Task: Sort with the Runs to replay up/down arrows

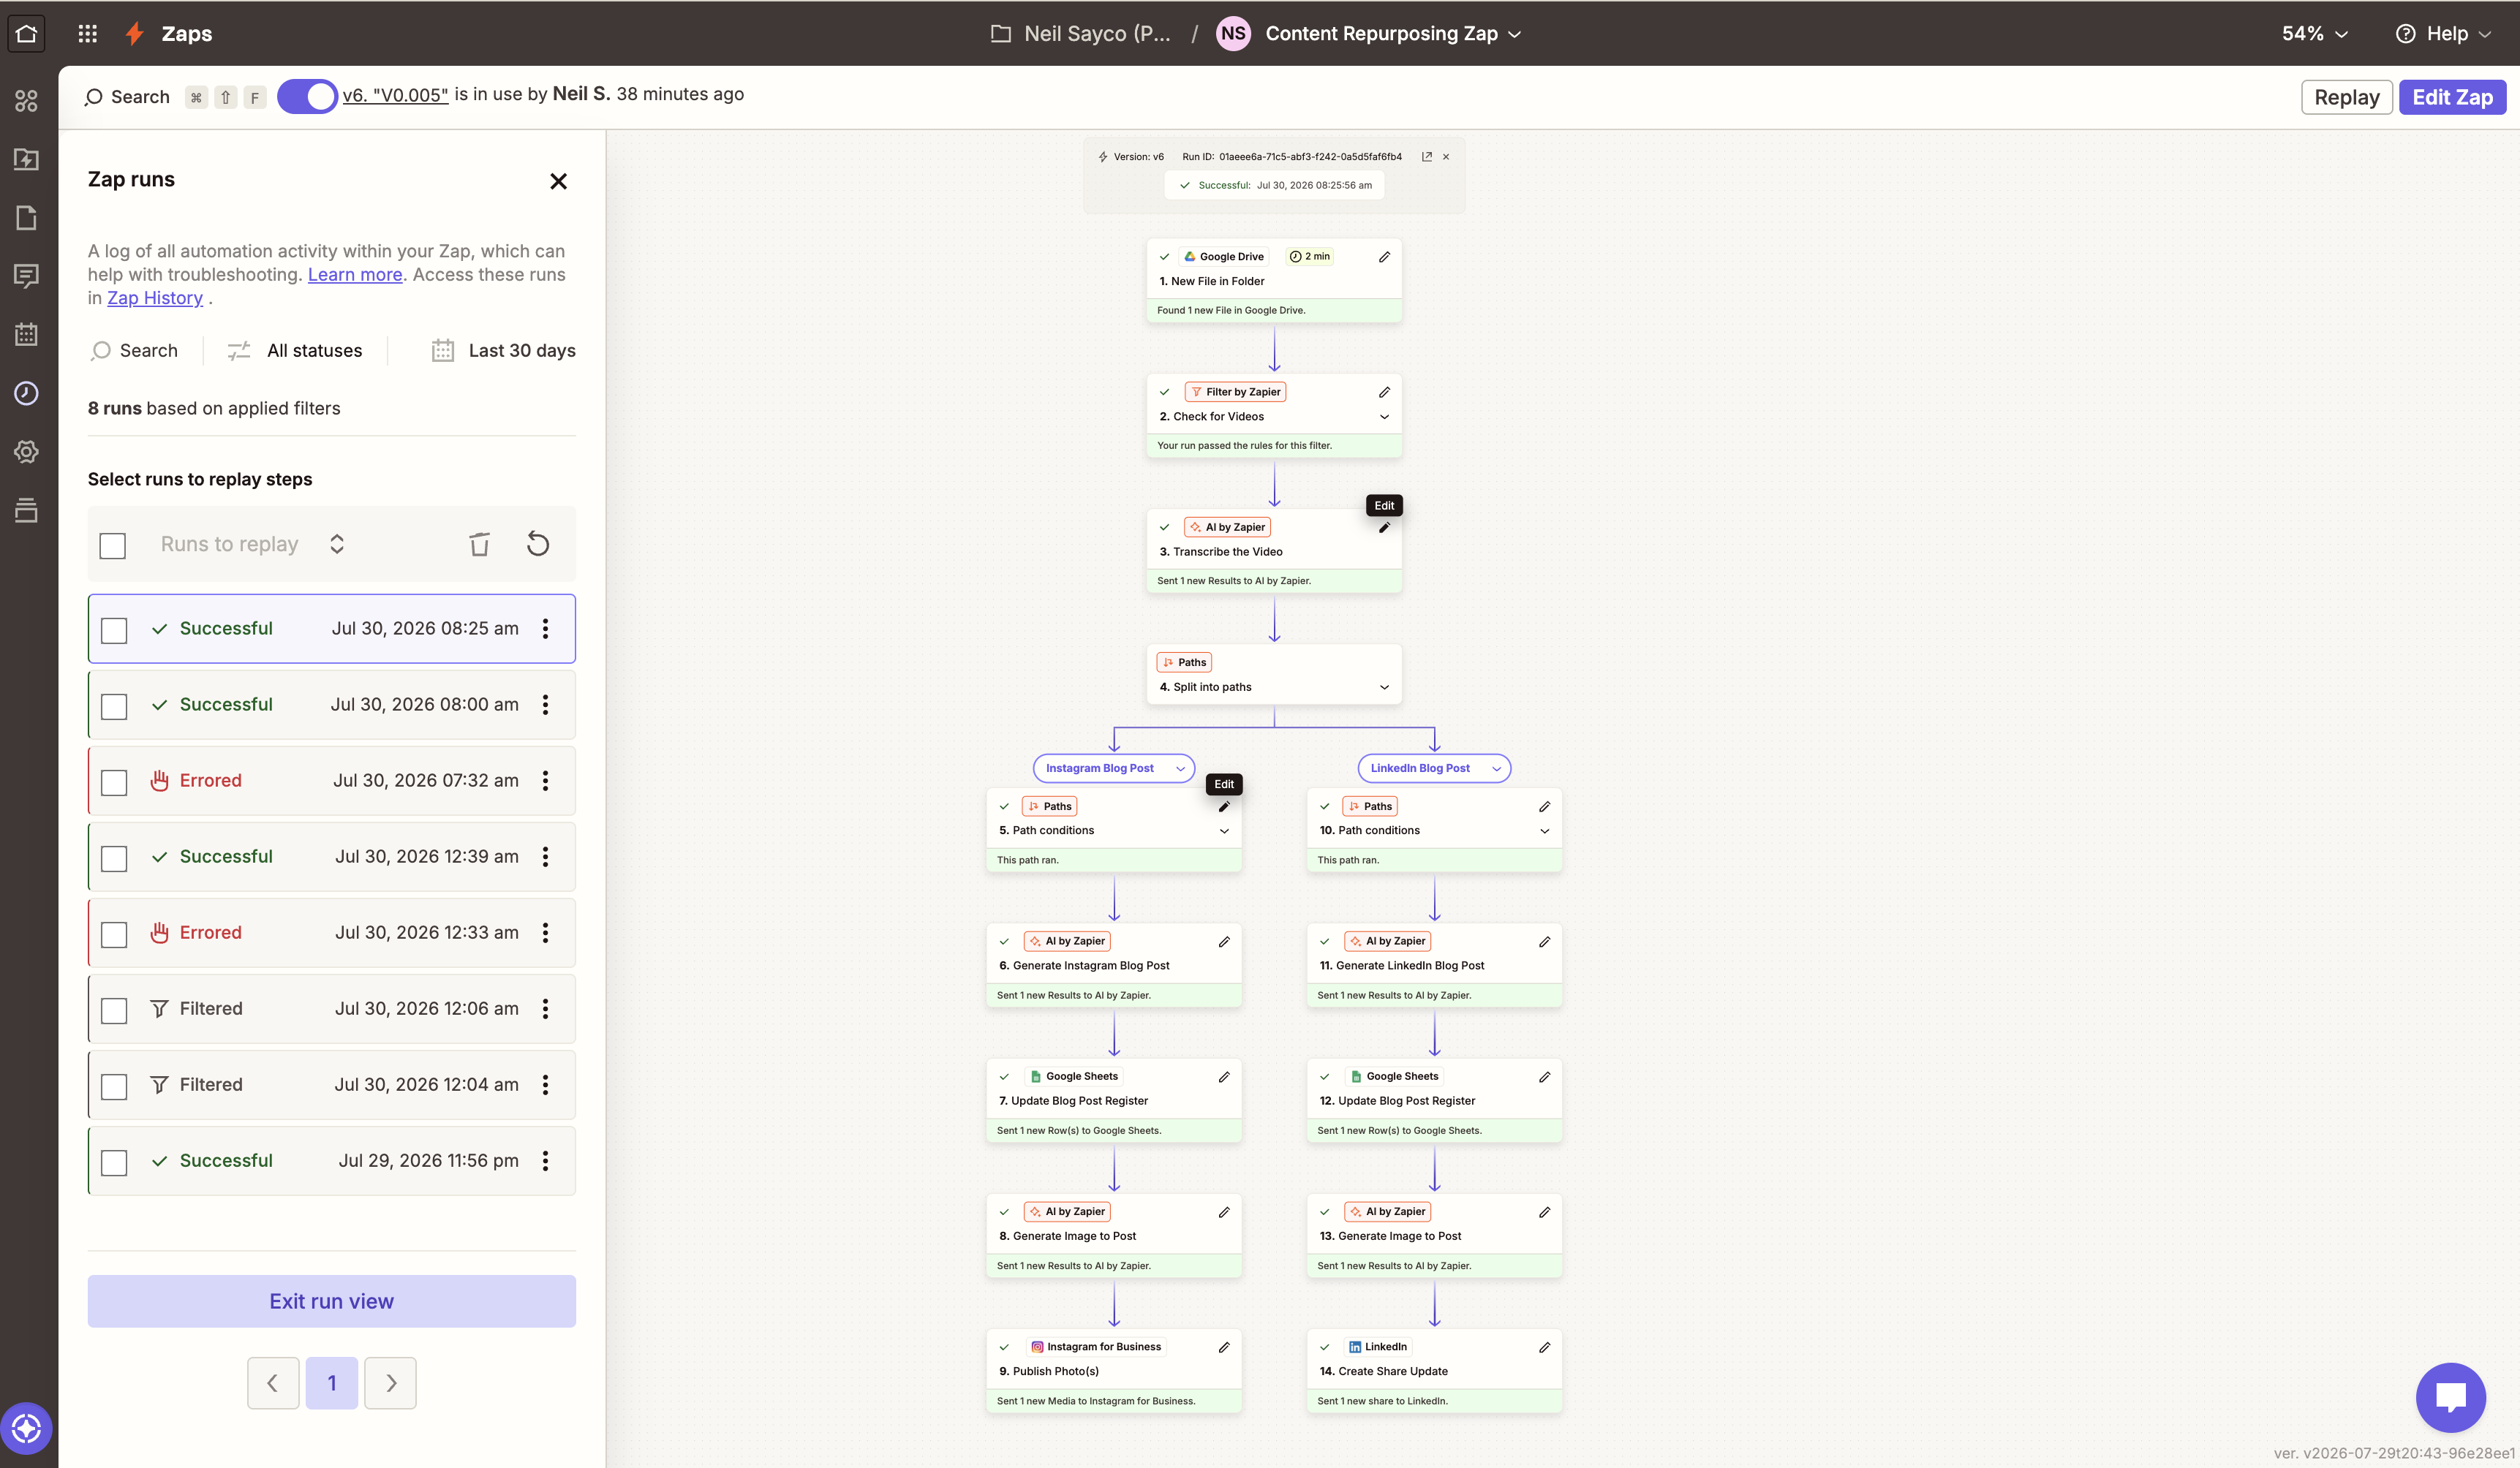Action: pos(337,544)
